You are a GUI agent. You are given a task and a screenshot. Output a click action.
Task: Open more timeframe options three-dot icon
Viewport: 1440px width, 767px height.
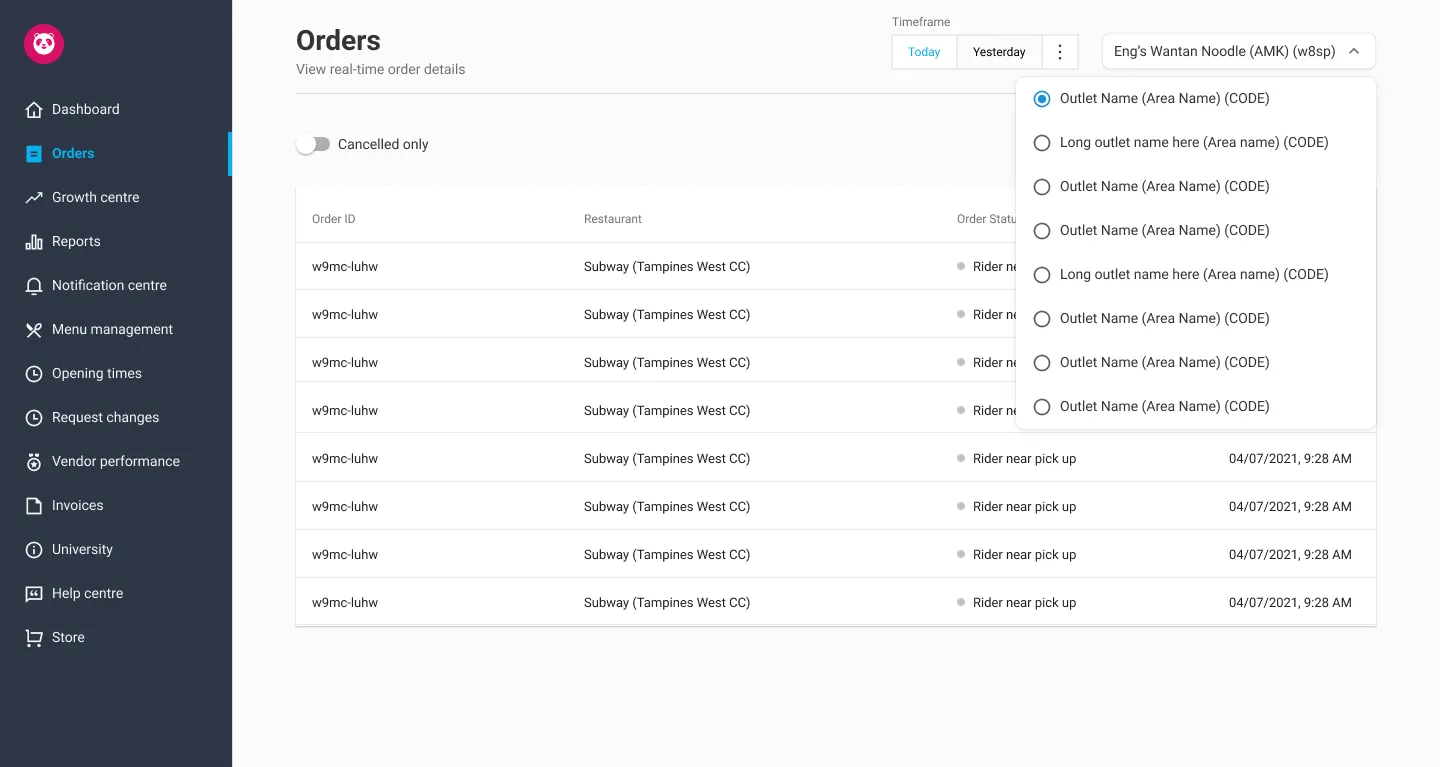[1060, 52]
